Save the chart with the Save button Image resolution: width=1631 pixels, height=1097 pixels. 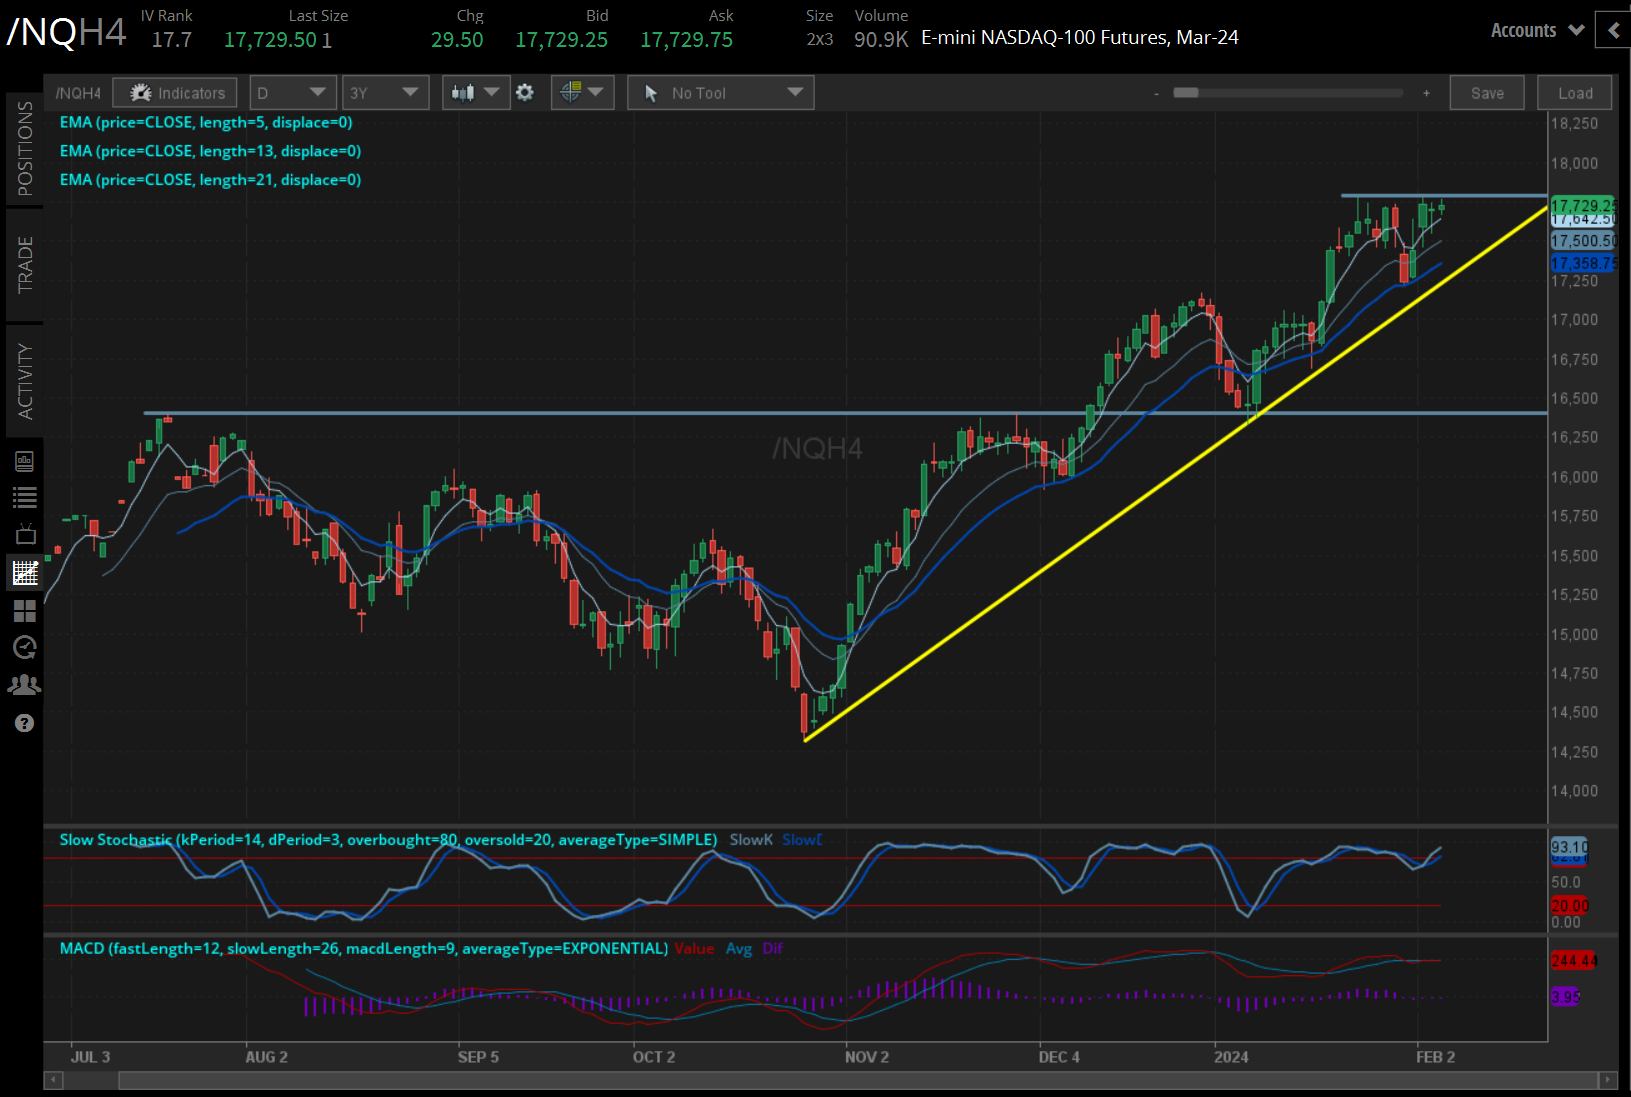(x=1487, y=92)
